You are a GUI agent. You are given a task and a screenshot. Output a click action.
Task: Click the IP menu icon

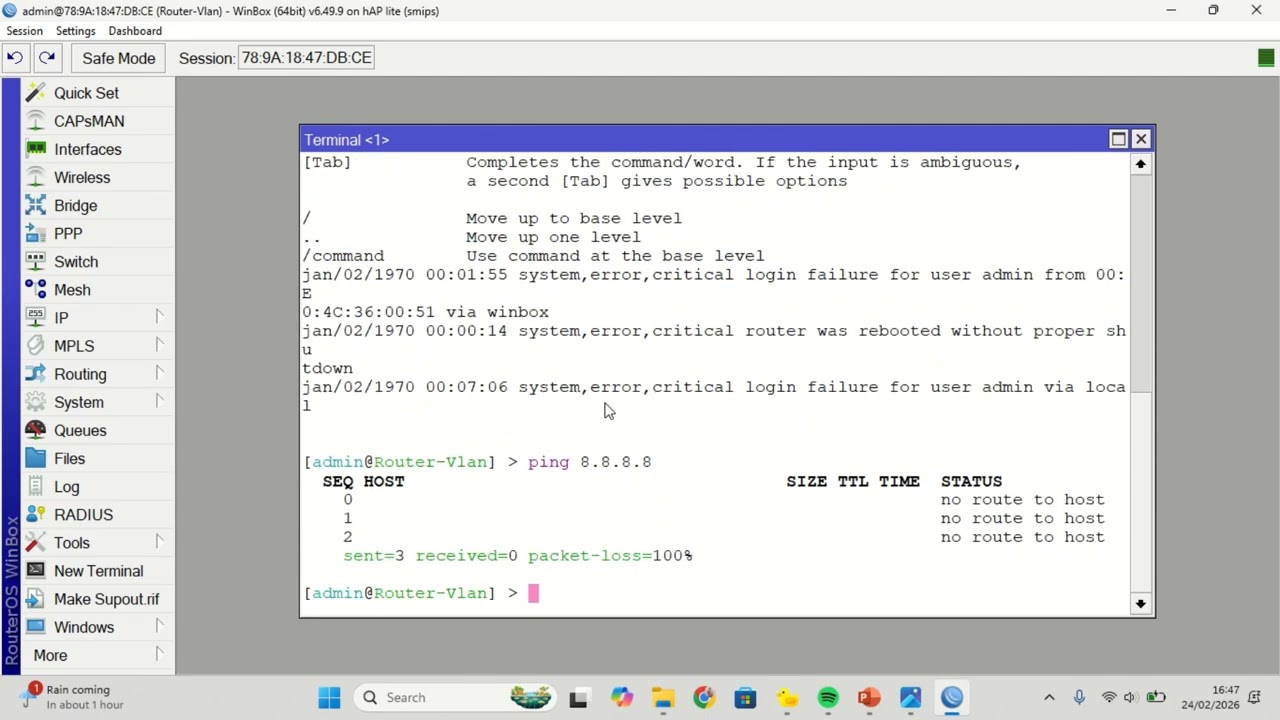tap(36, 317)
